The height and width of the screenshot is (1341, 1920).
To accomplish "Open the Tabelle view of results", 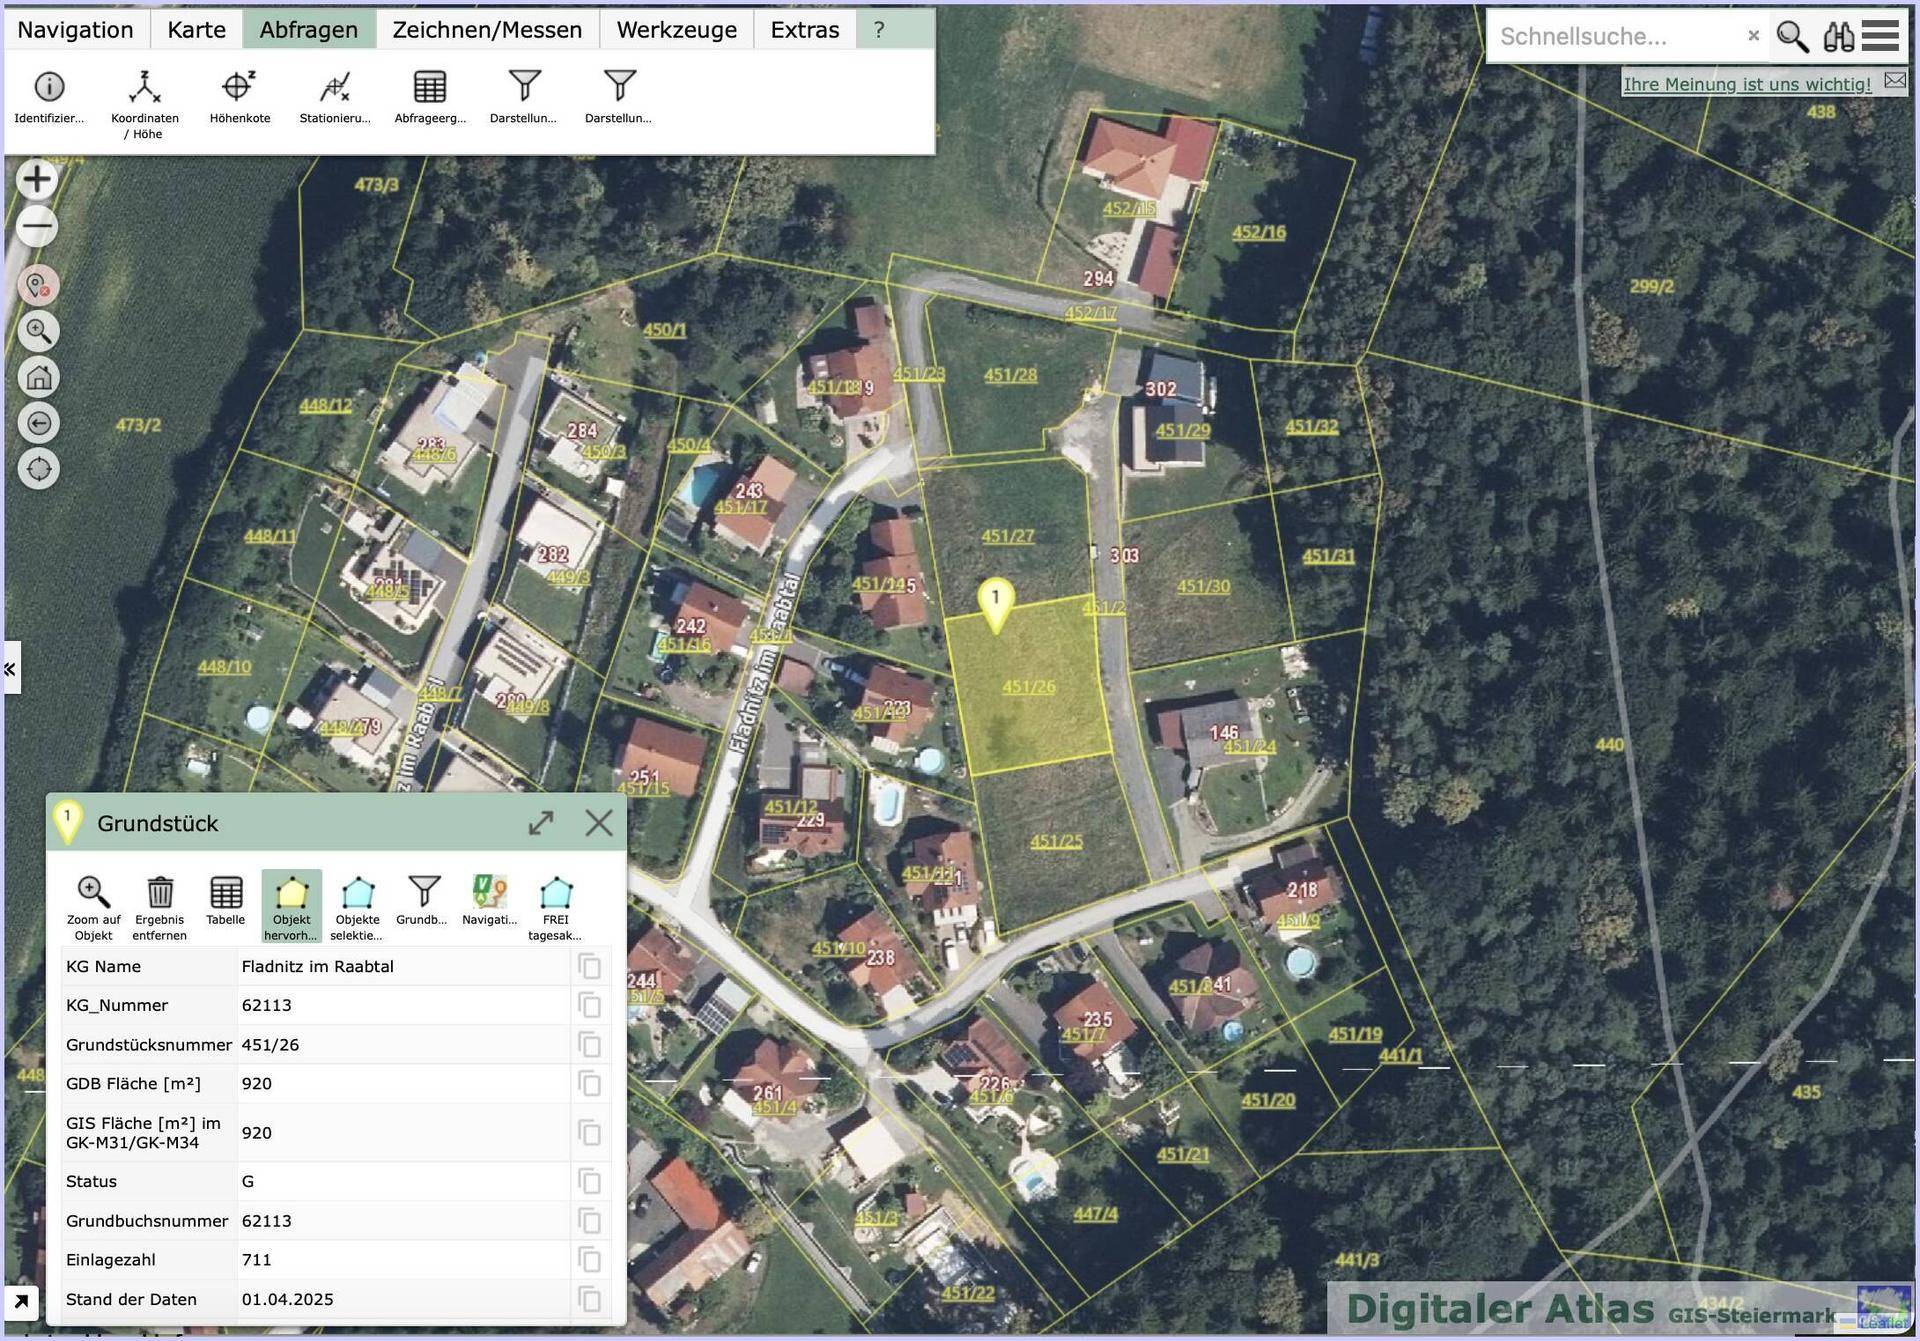I will click(226, 892).
